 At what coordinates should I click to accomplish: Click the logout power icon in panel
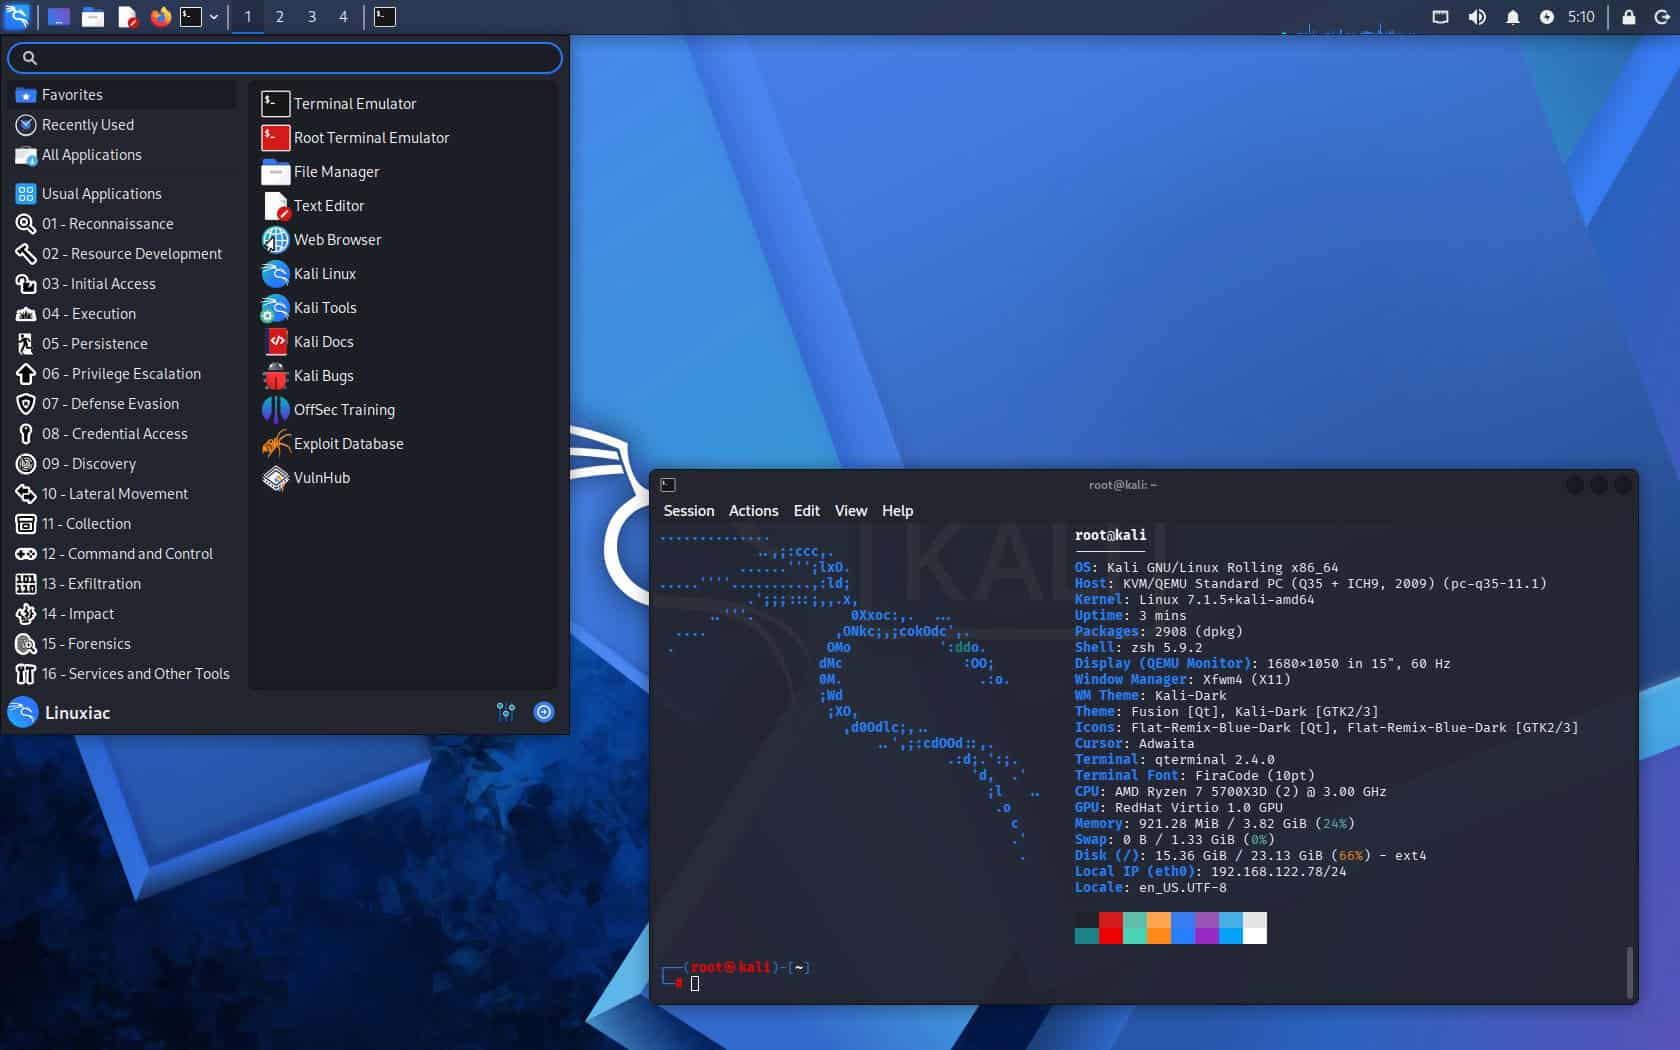[1662, 16]
